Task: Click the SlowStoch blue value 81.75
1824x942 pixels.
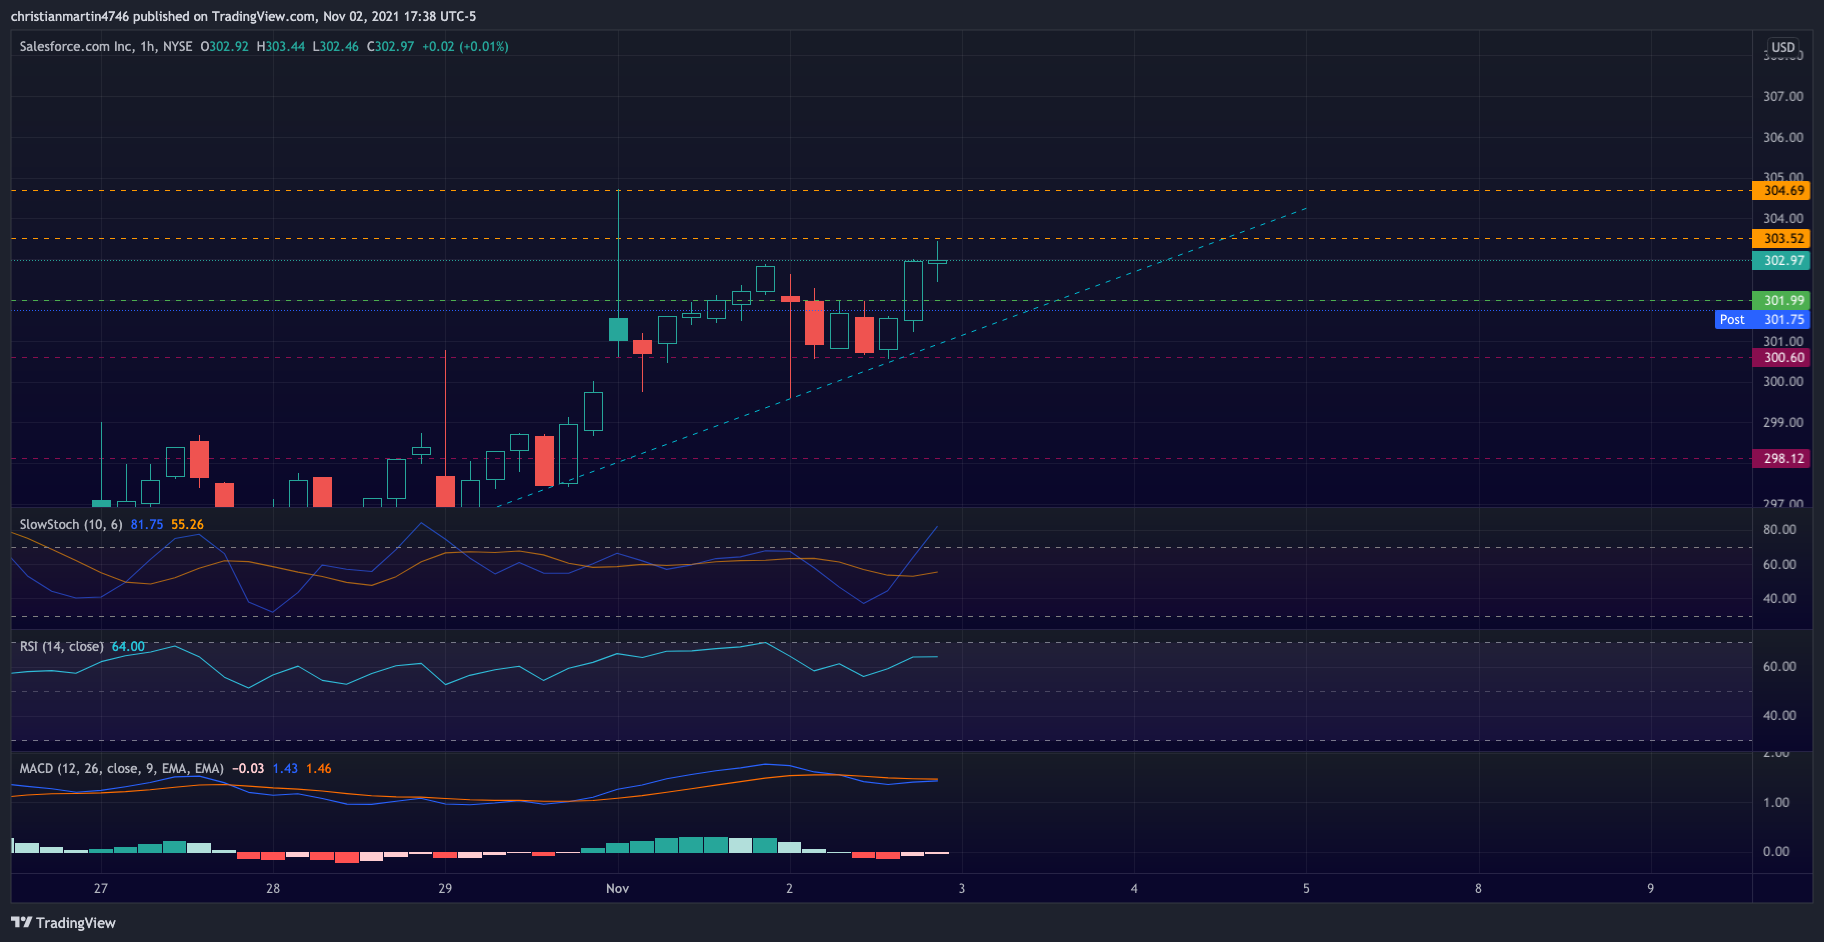Action: [147, 525]
